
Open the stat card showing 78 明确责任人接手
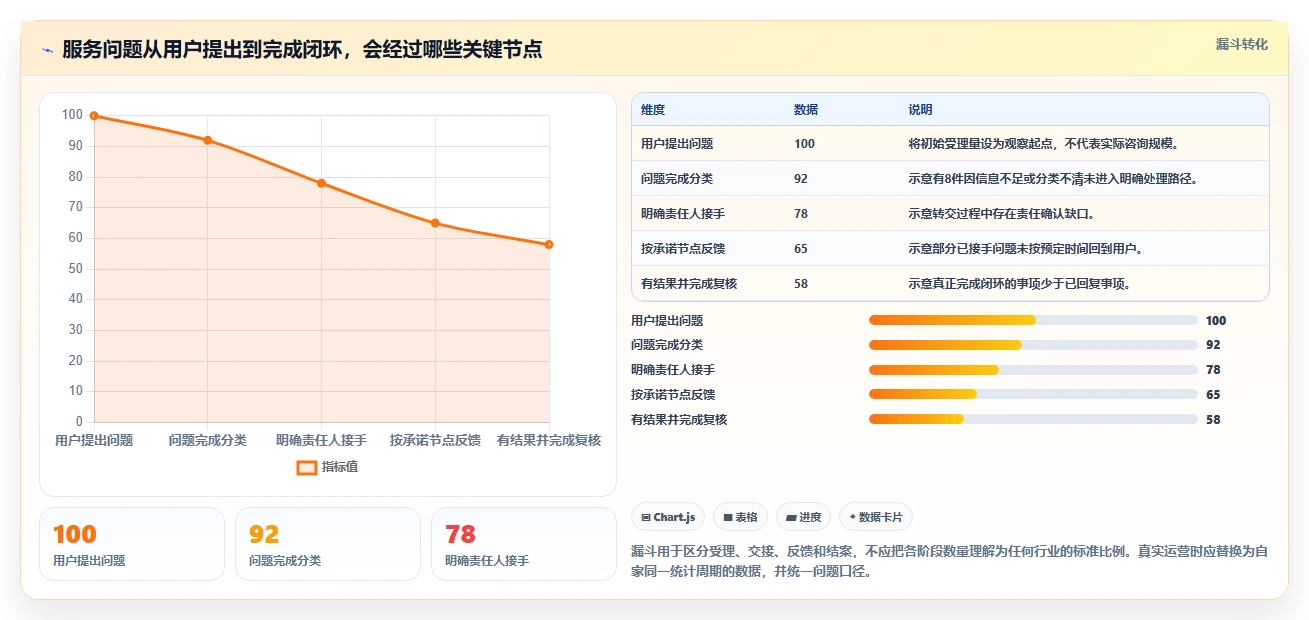click(524, 544)
